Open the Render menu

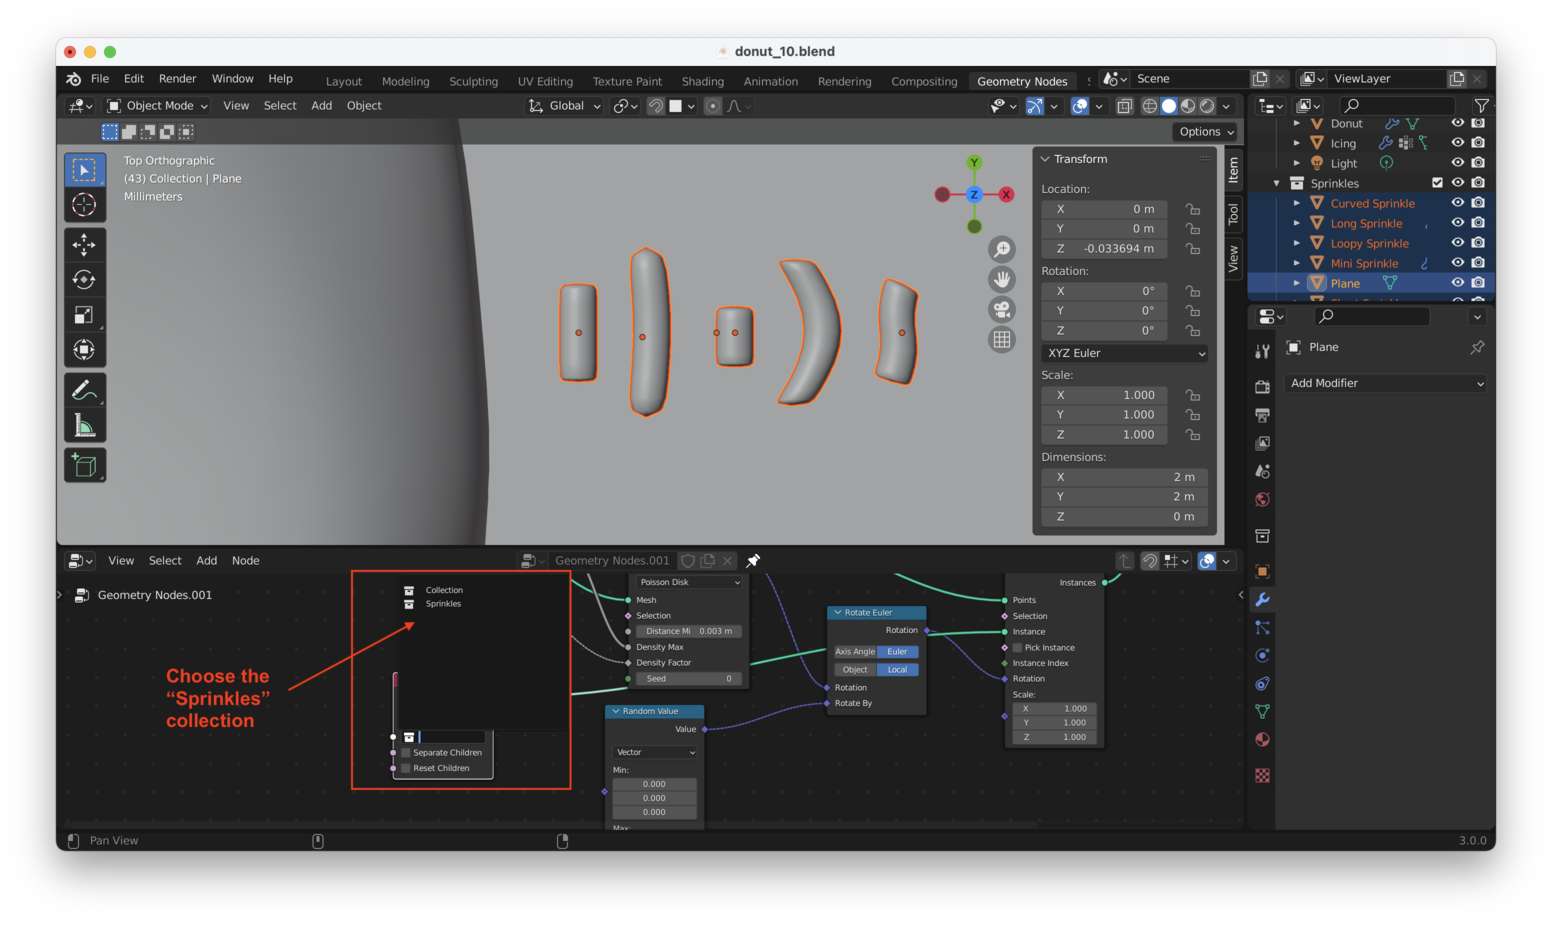point(177,79)
